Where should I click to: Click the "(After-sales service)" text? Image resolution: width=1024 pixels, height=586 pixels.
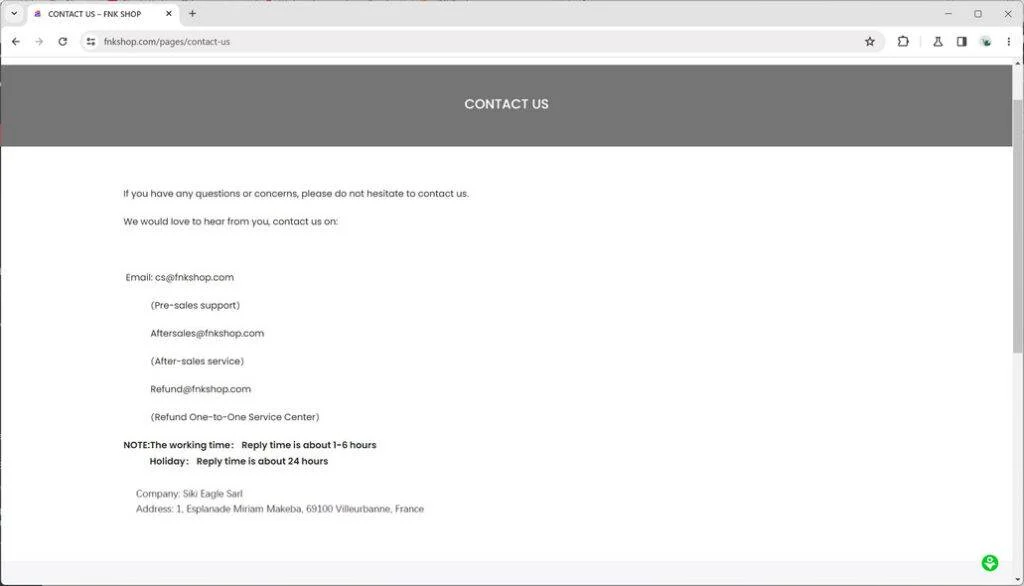pos(197,361)
